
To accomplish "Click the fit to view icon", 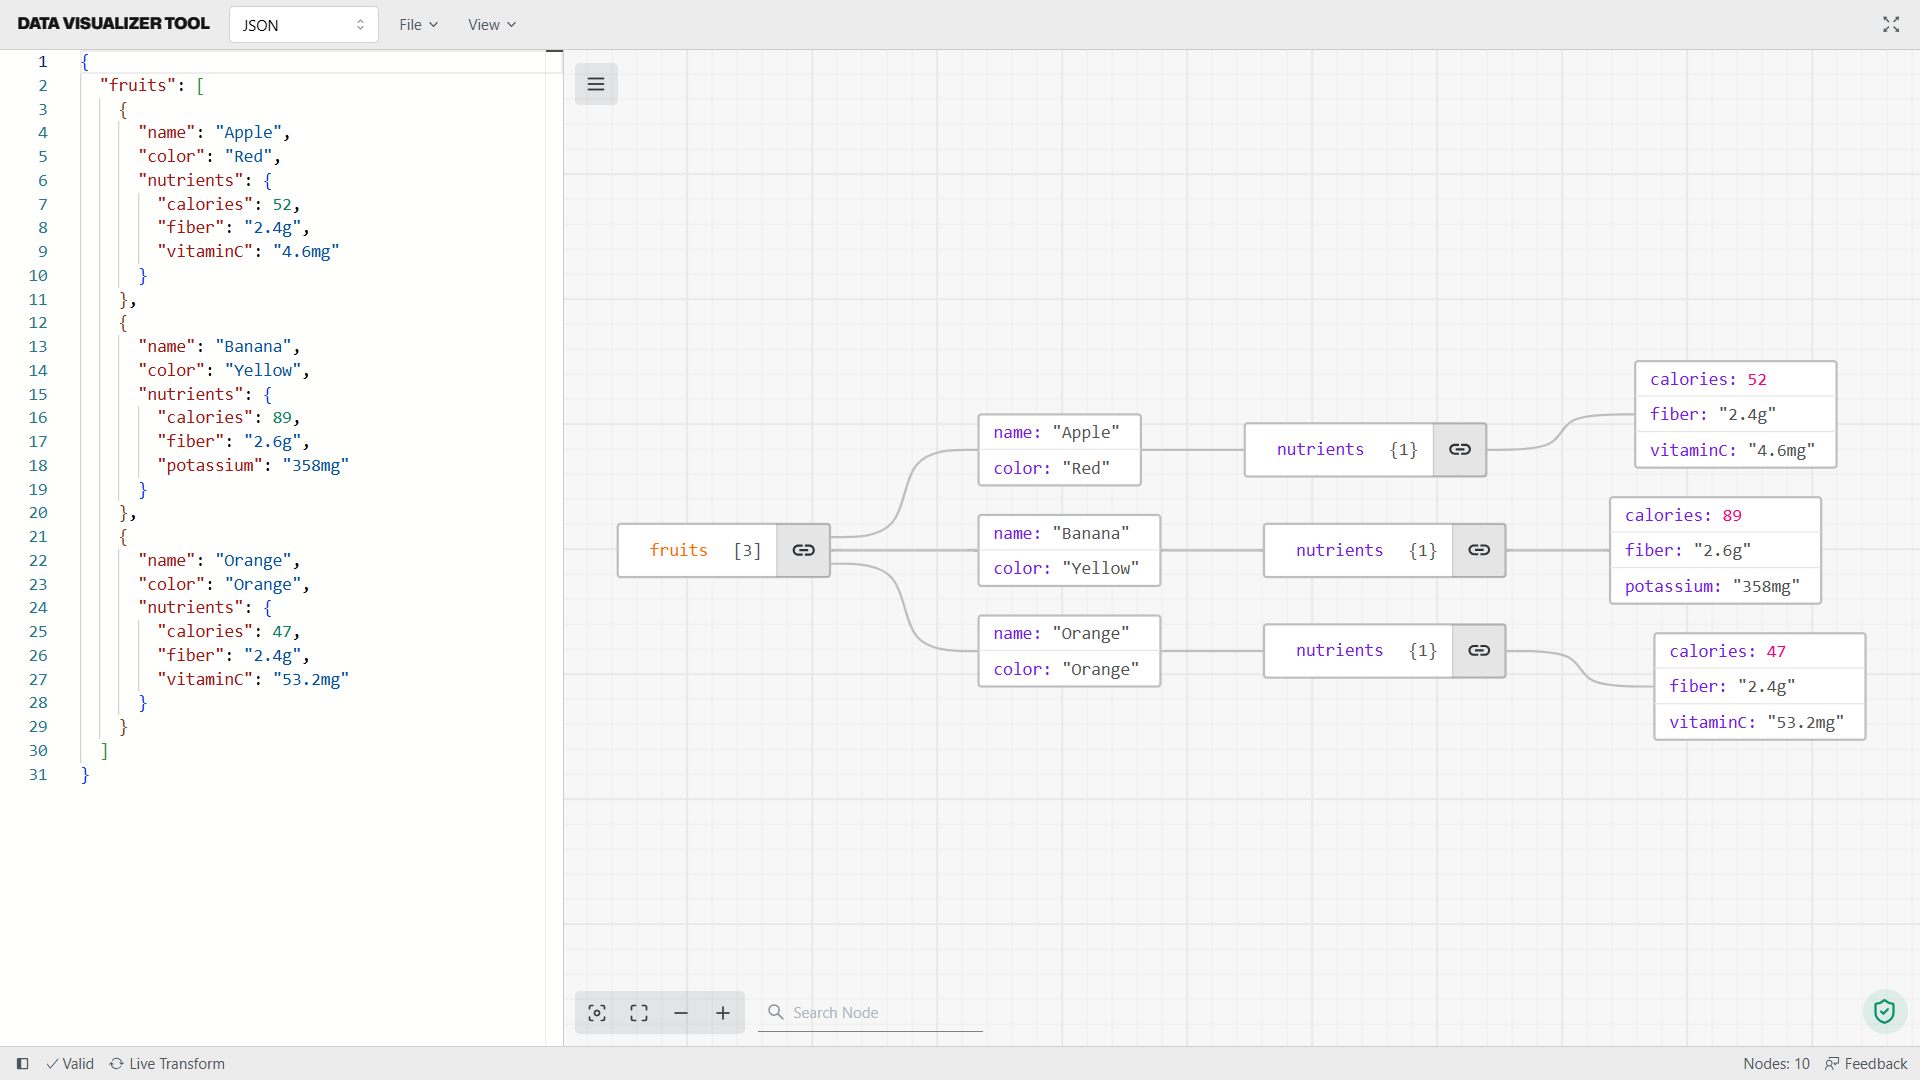I will [639, 1013].
